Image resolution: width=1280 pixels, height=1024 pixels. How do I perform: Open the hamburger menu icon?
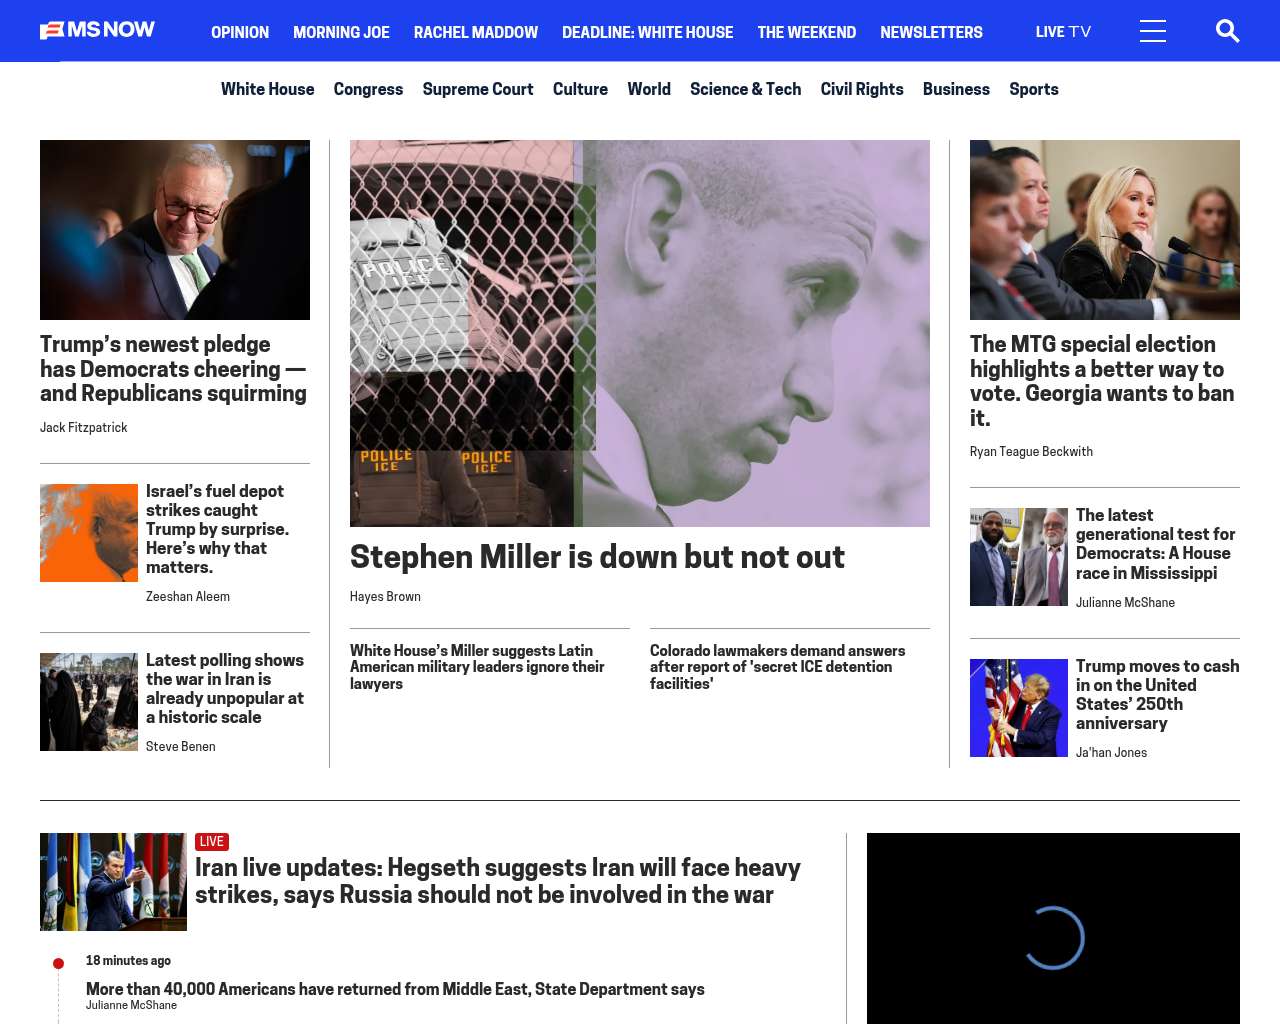pyautogui.click(x=1153, y=31)
